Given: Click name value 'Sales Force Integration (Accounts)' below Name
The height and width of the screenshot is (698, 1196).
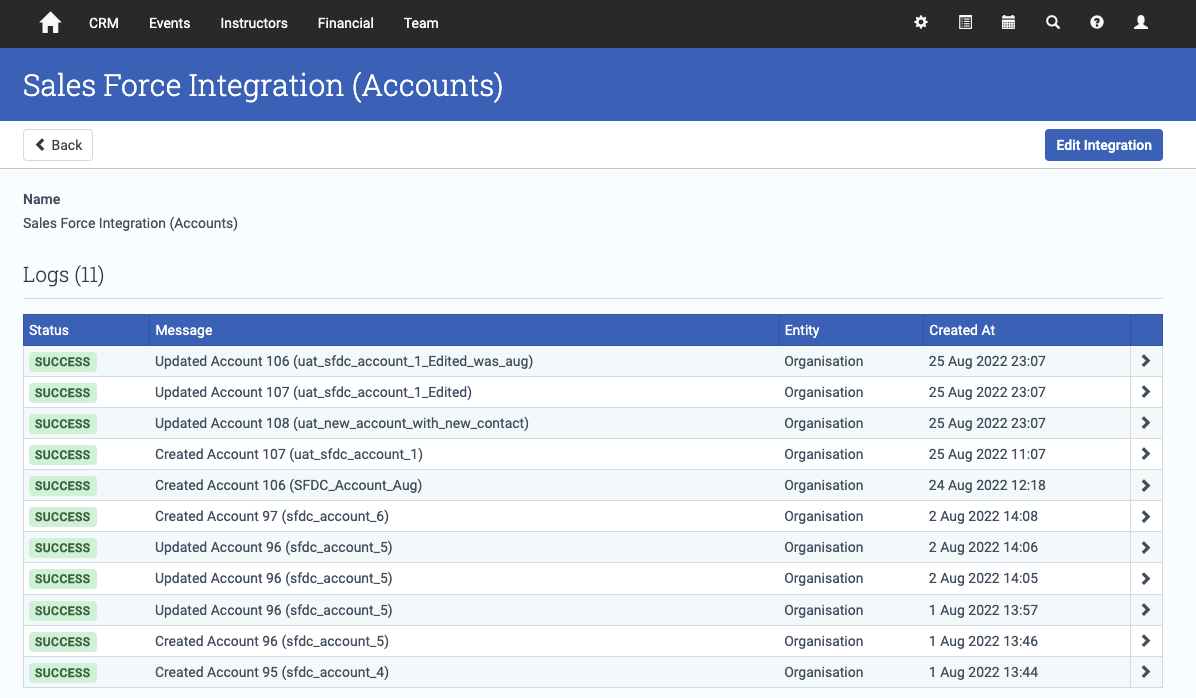Looking at the screenshot, I should [x=130, y=224].
